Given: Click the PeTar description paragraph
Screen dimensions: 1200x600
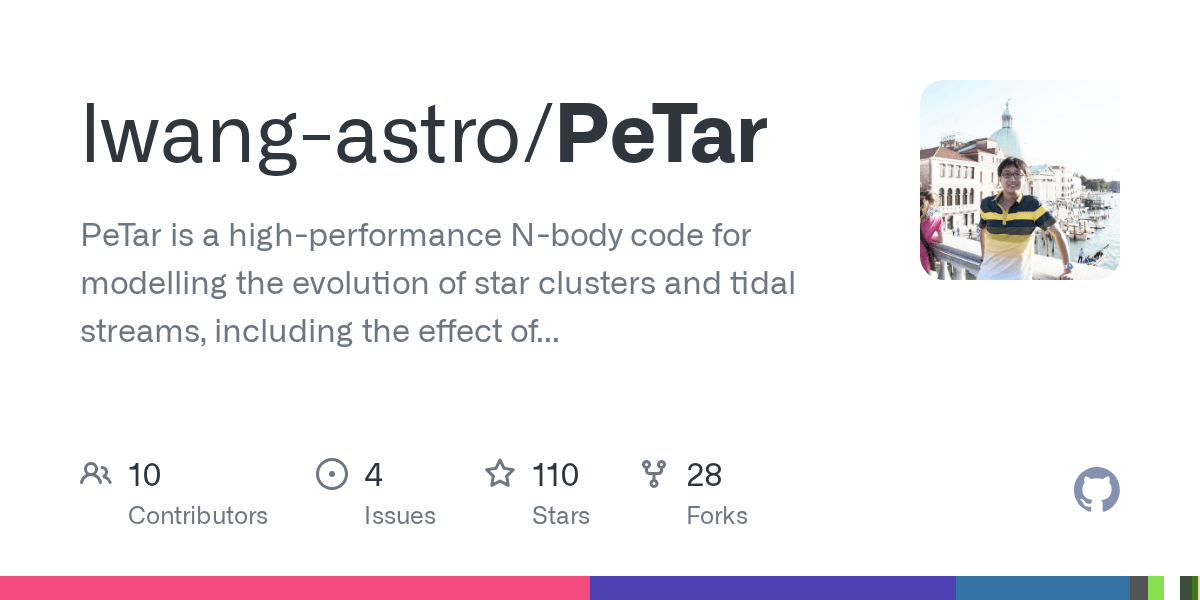Looking at the screenshot, I should pyautogui.click(x=437, y=284).
